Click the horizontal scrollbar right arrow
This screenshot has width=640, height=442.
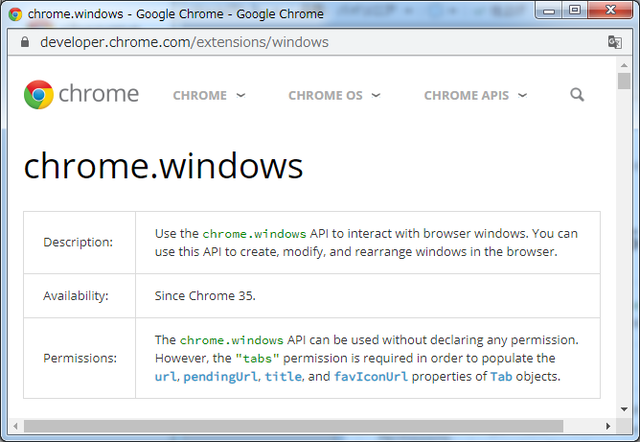coord(608,426)
